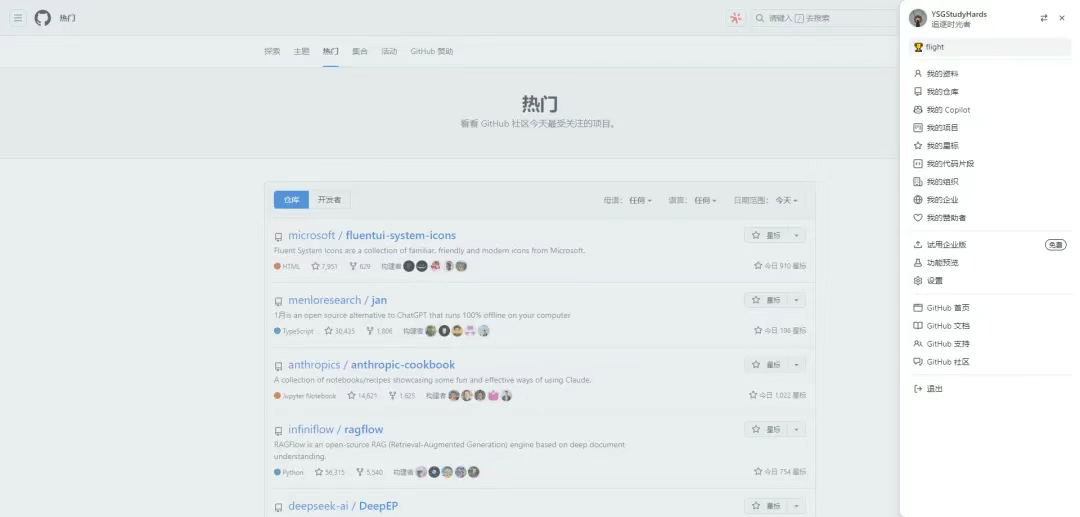Open the flight status trophy row

click(990, 48)
